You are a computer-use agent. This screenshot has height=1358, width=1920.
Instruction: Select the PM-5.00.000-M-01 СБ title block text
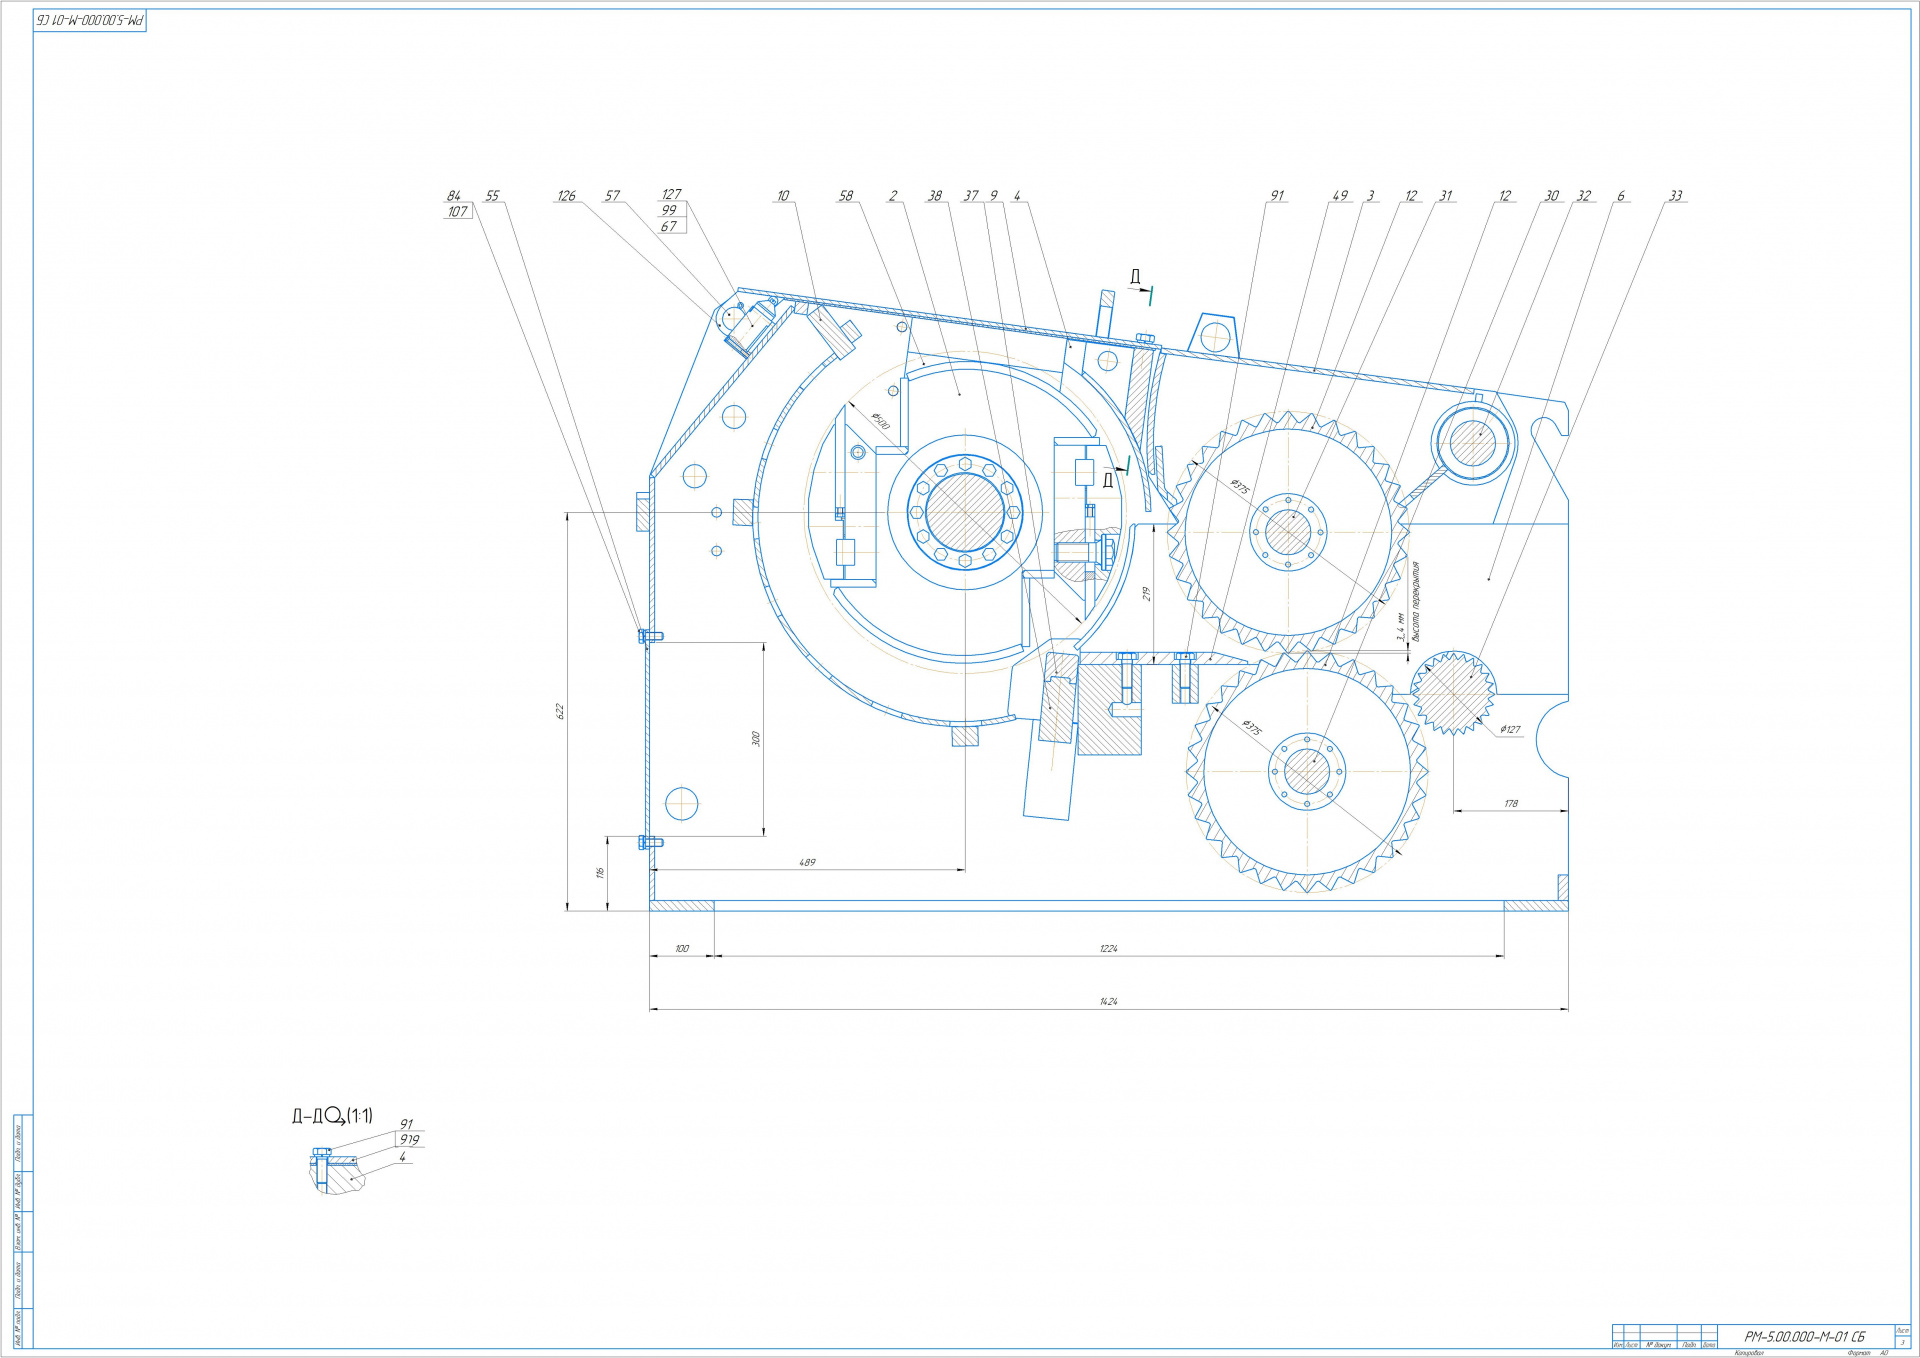(1804, 1336)
